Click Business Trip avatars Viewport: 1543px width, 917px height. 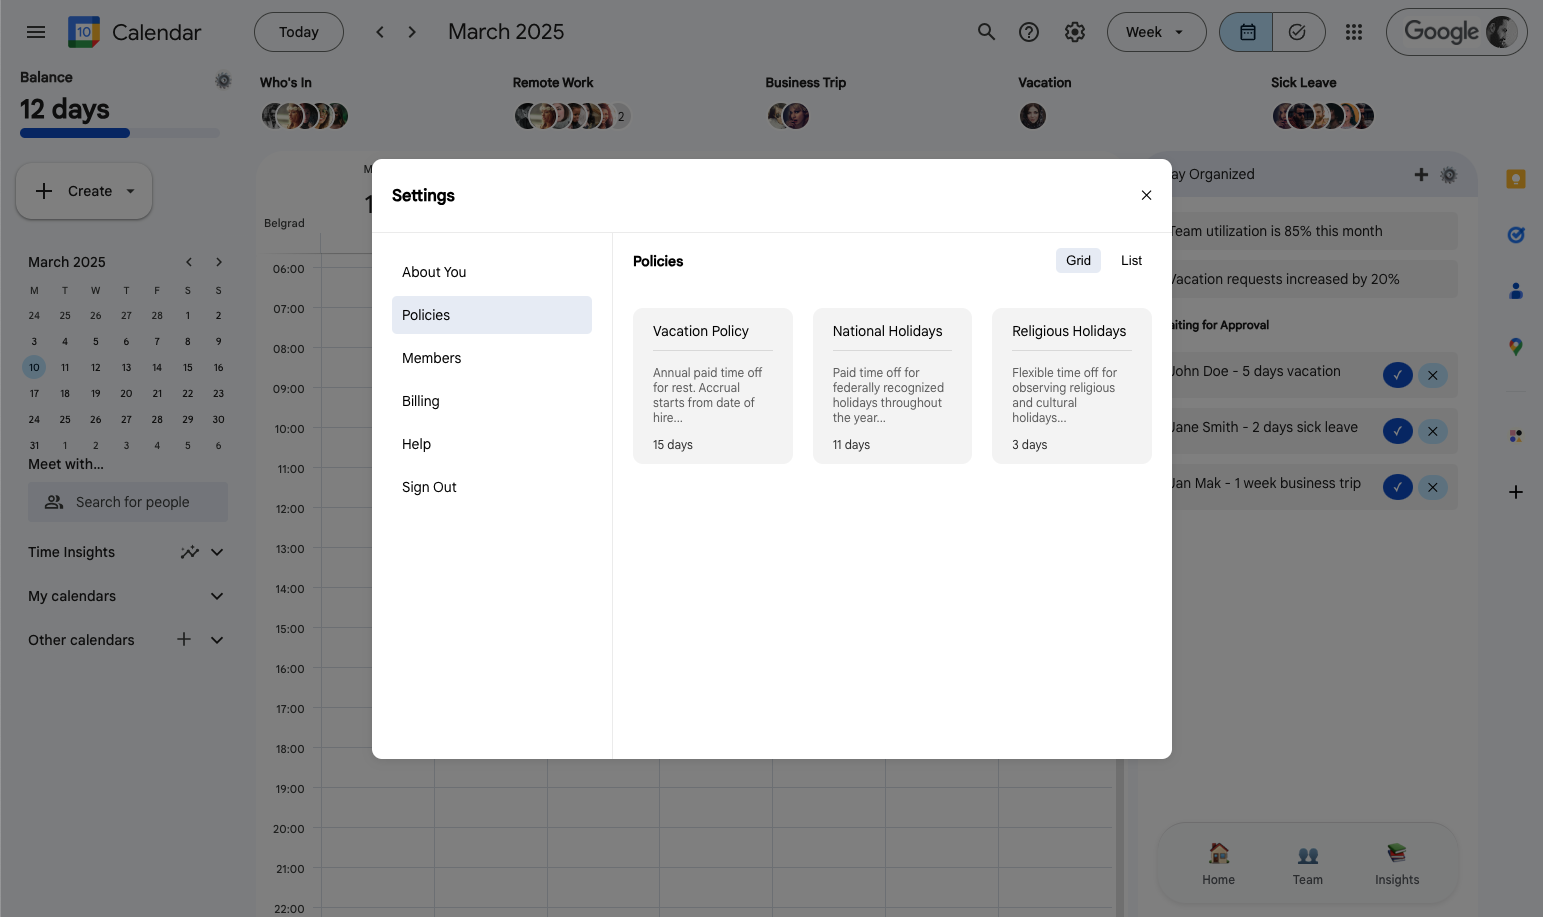[788, 116]
